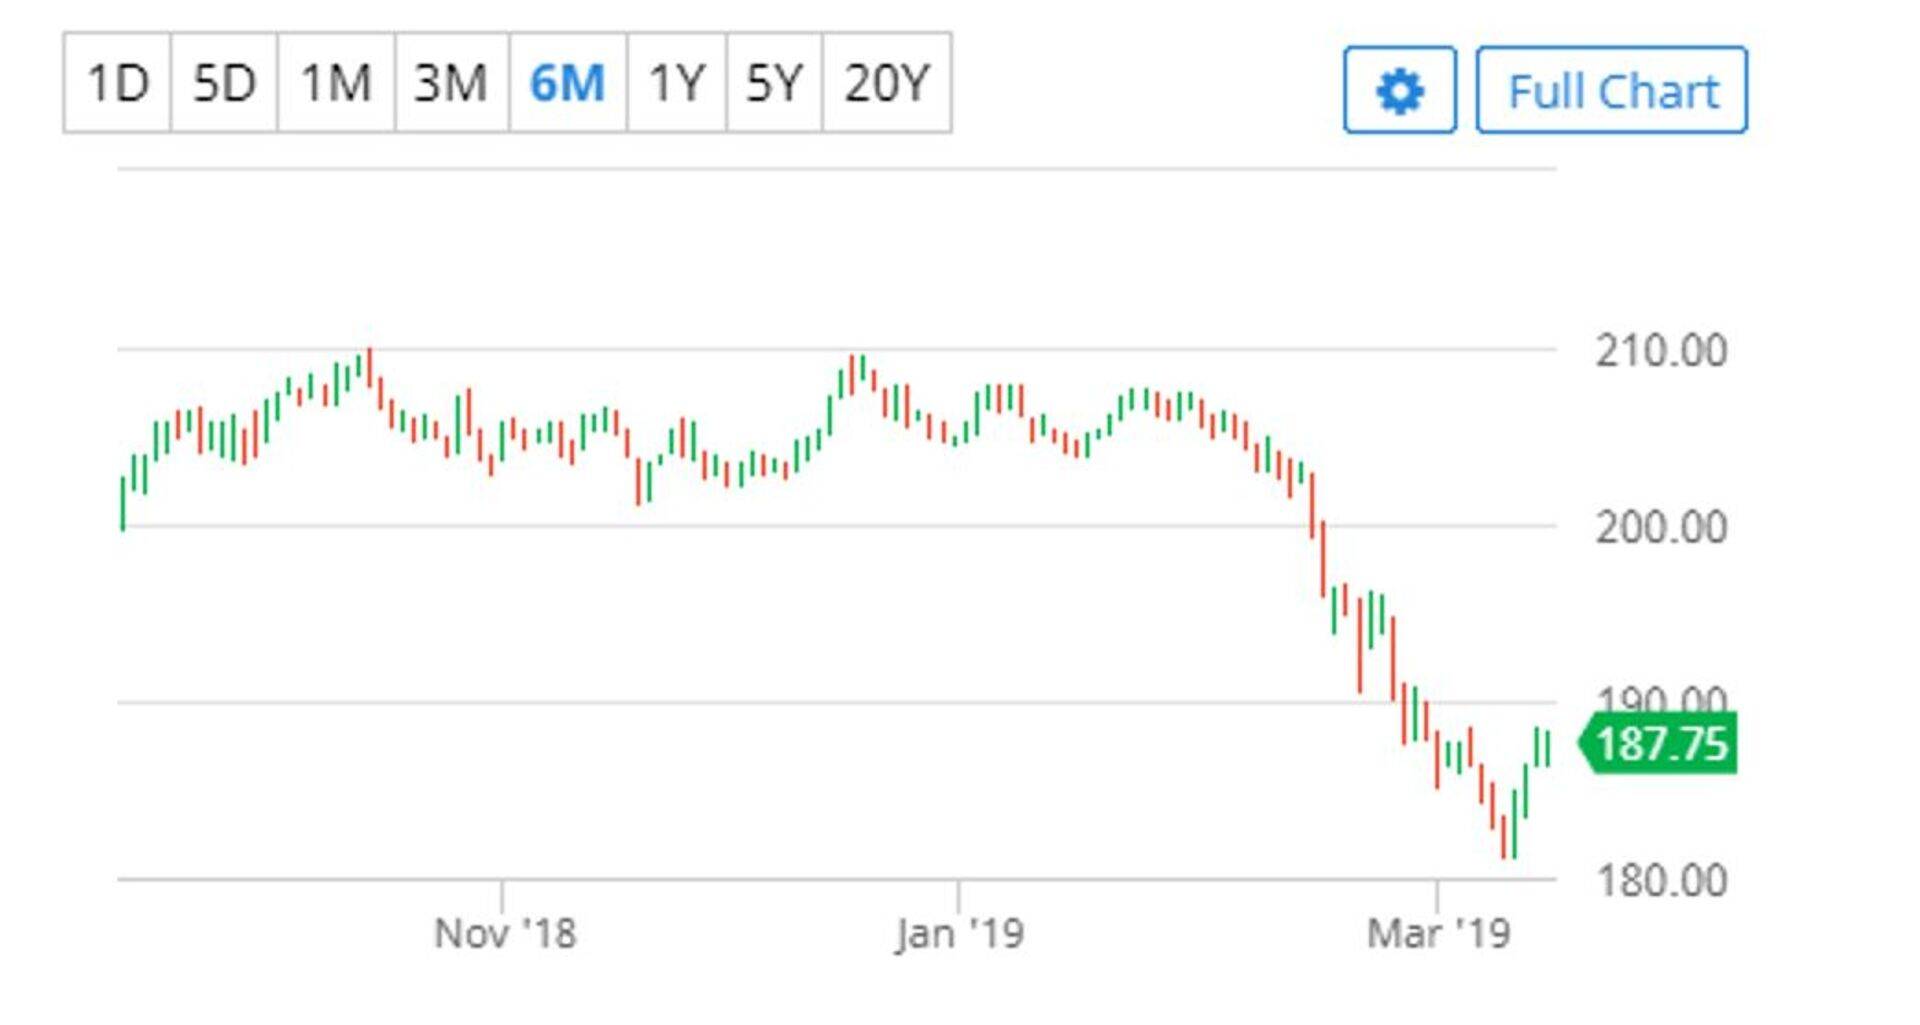Screen dimensions: 1920x1025
Task: Click the Jan '19 date label
Action: click(x=960, y=934)
